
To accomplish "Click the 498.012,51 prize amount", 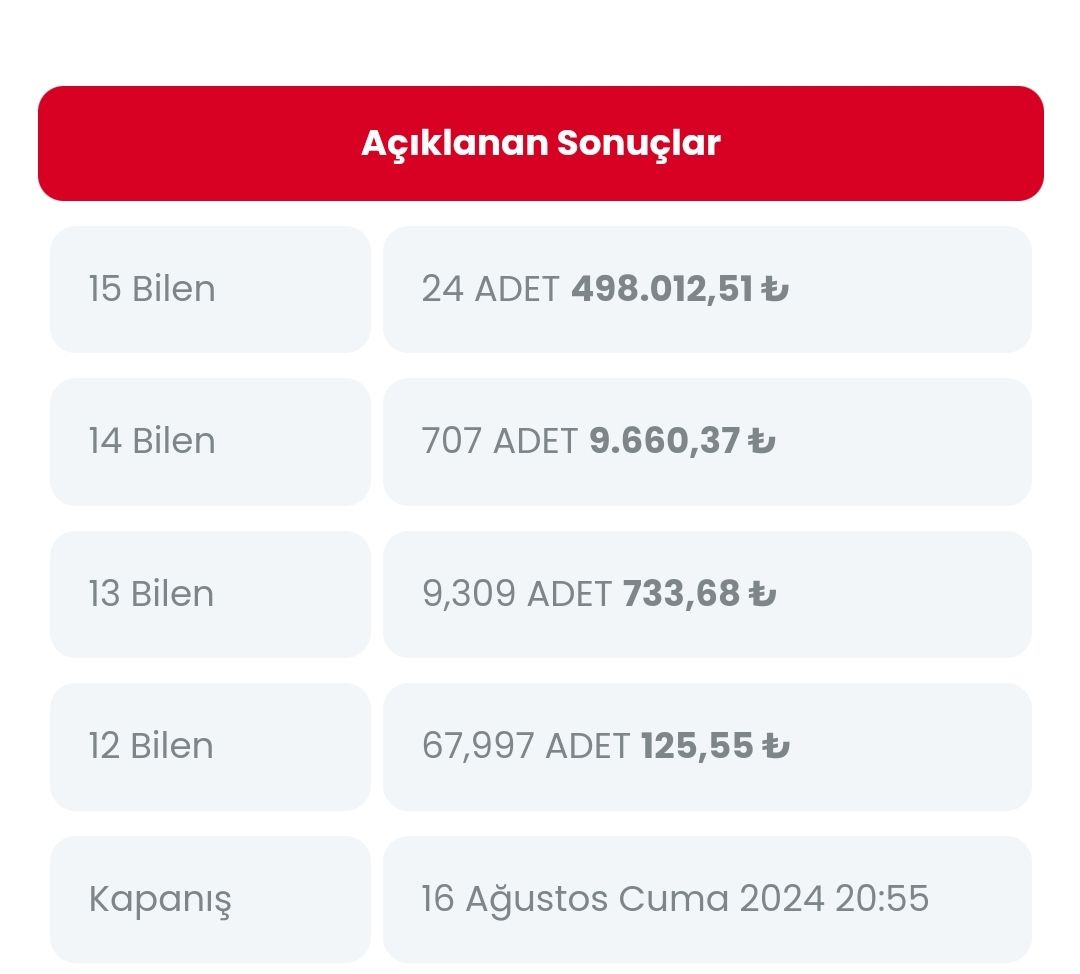I will coord(661,289).
